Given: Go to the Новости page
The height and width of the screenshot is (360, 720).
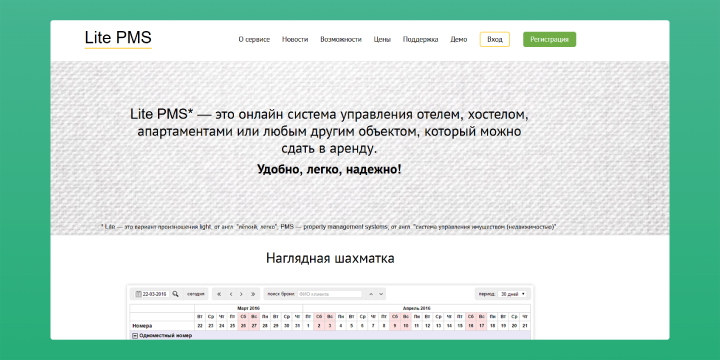Looking at the screenshot, I should (x=295, y=39).
